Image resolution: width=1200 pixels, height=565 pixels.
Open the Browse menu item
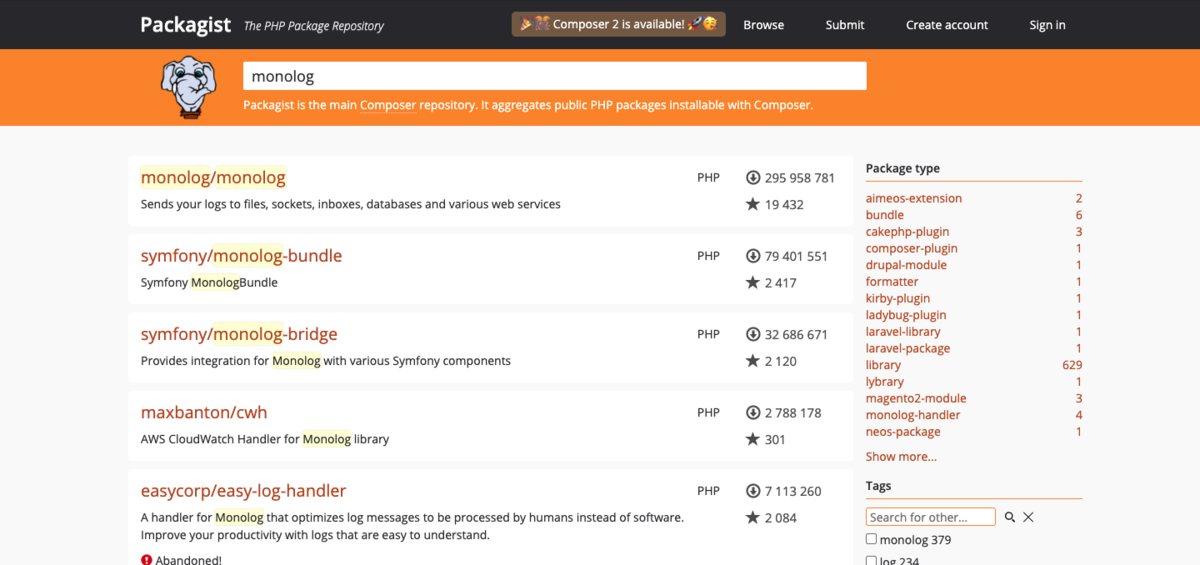click(x=763, y=25)
